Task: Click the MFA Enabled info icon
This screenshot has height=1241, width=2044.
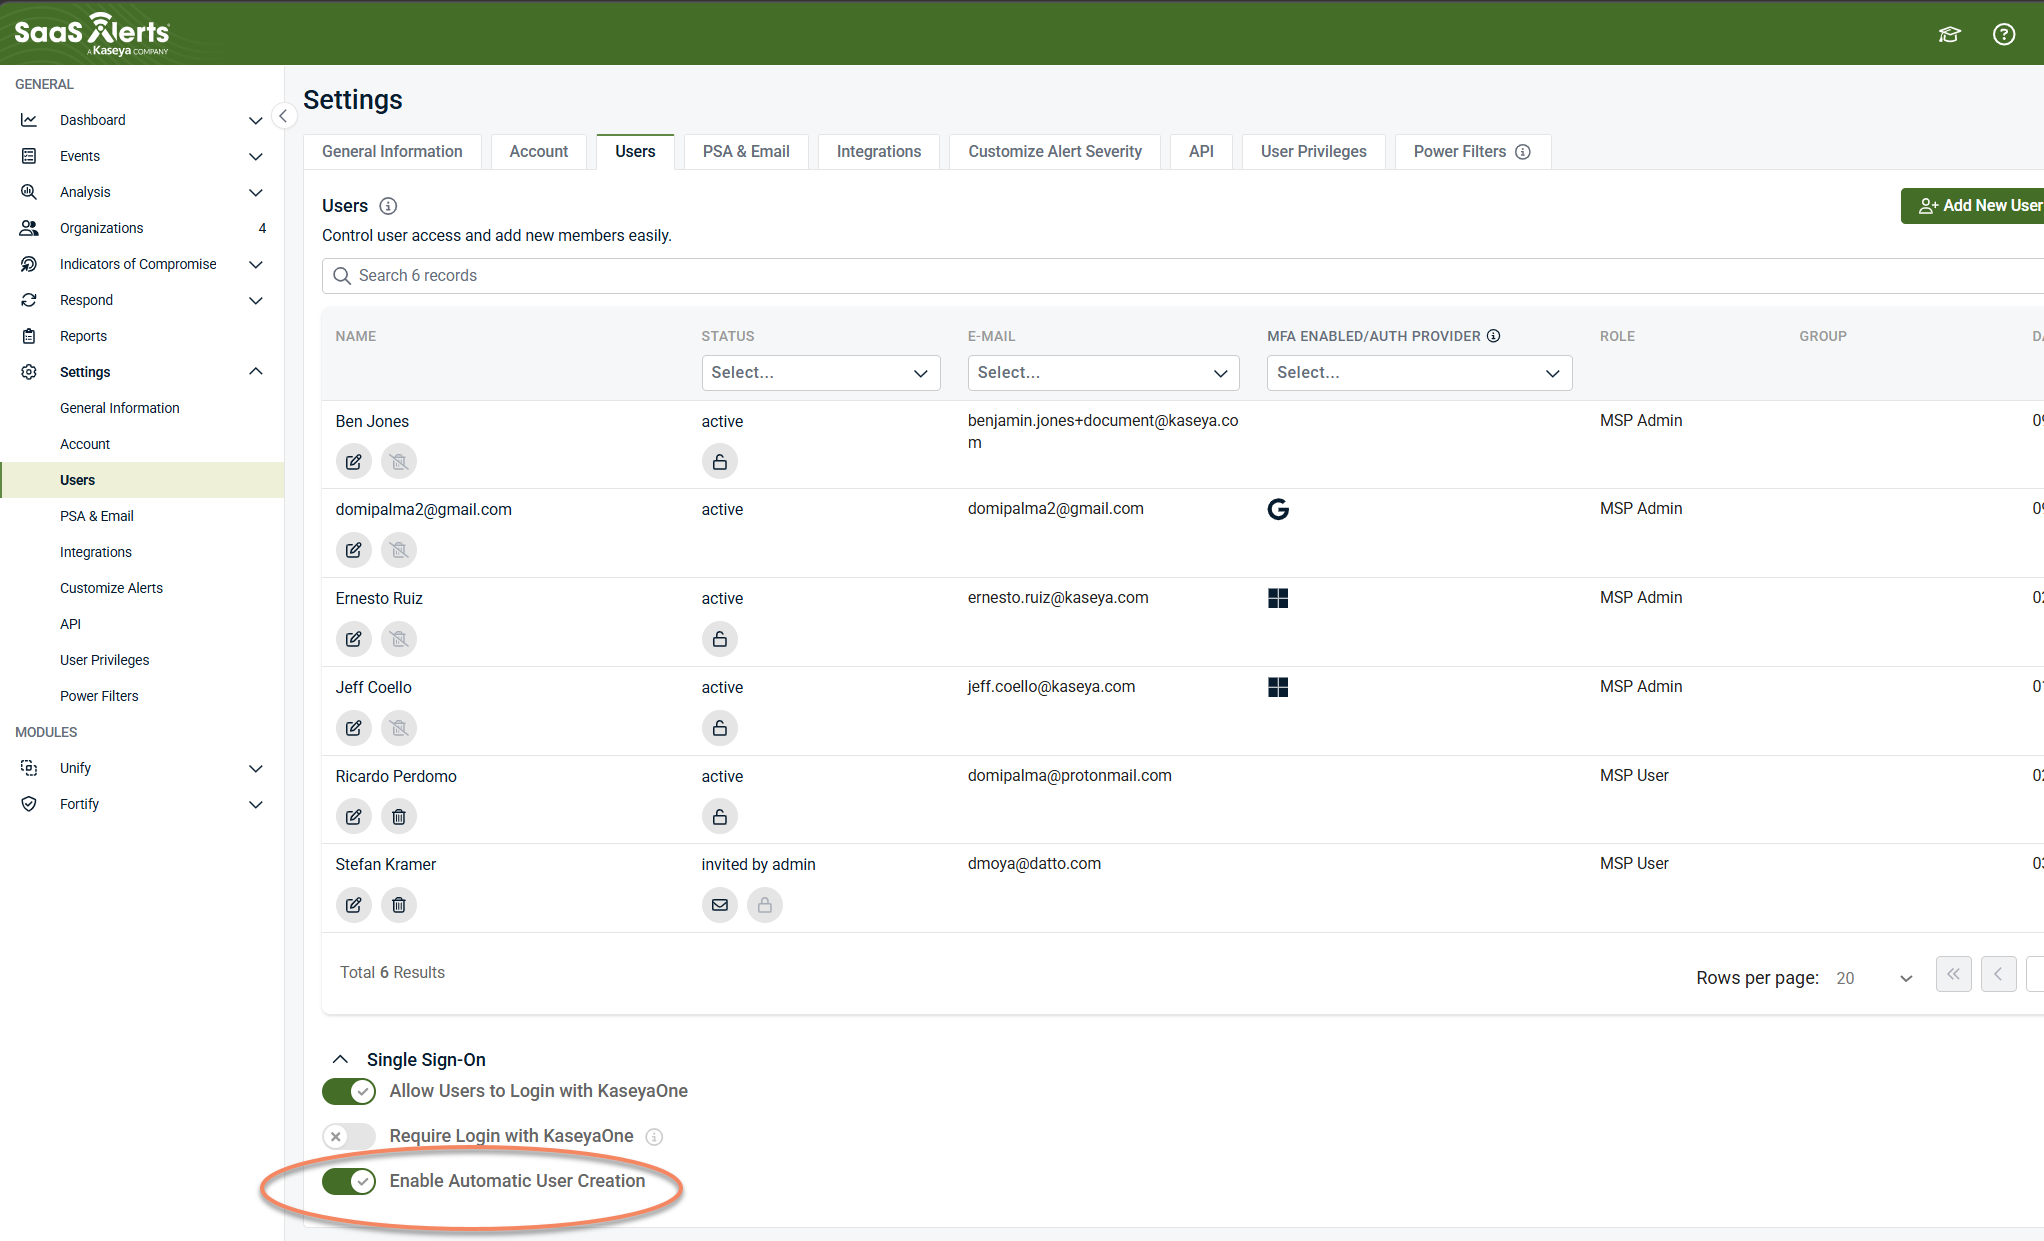Action: (x=1494, y=336)
